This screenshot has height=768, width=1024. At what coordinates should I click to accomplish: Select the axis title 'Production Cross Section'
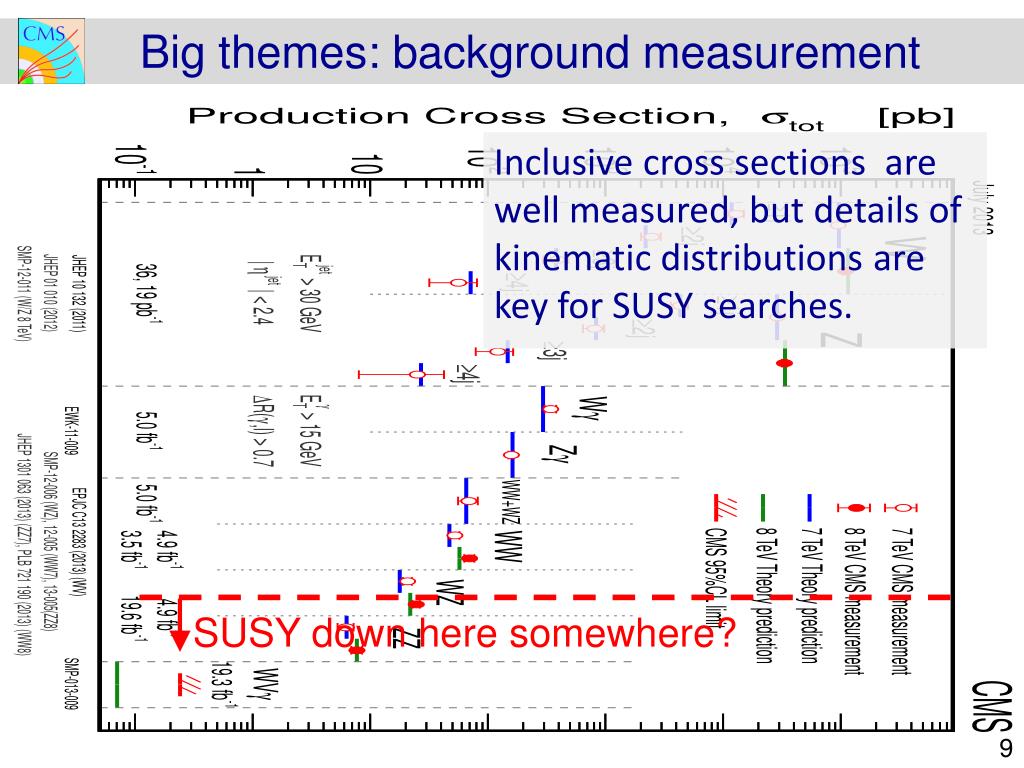[x=457, y=116]
